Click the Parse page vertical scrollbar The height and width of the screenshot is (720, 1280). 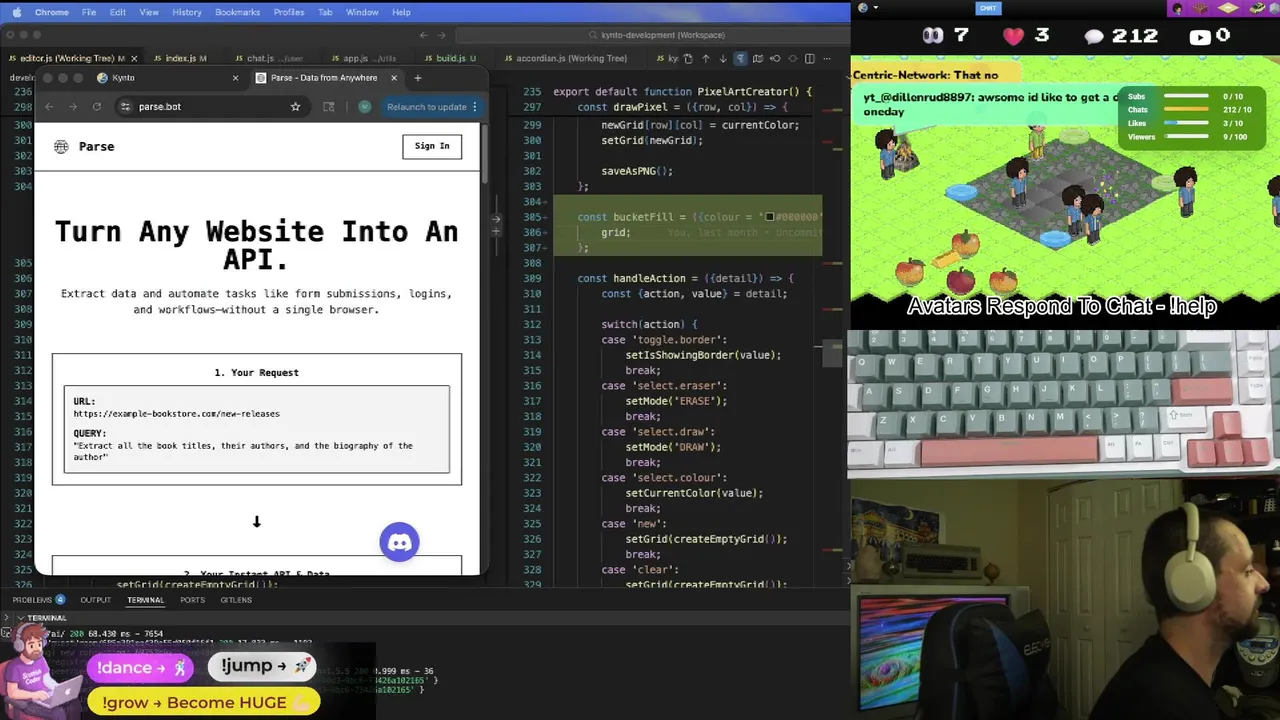coord(485,155)
